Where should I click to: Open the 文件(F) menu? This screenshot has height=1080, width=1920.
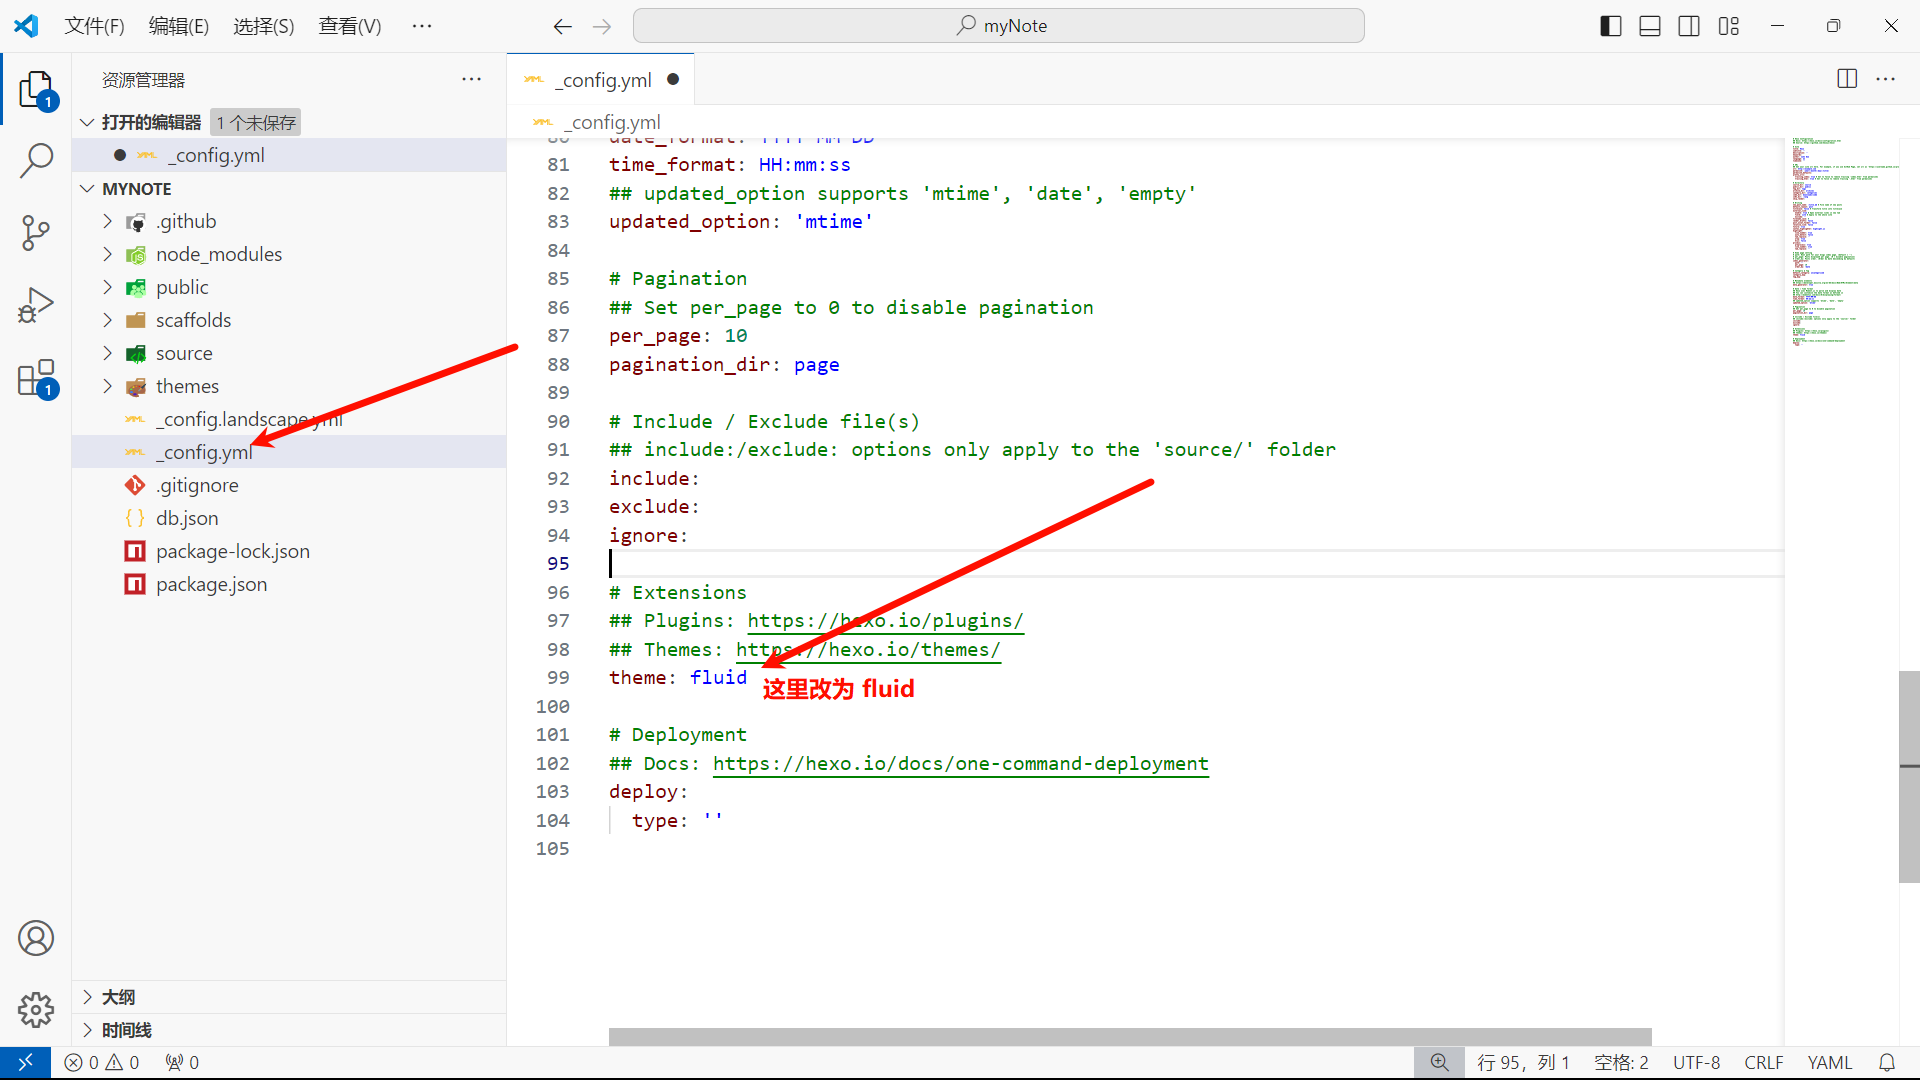[94, 26]
